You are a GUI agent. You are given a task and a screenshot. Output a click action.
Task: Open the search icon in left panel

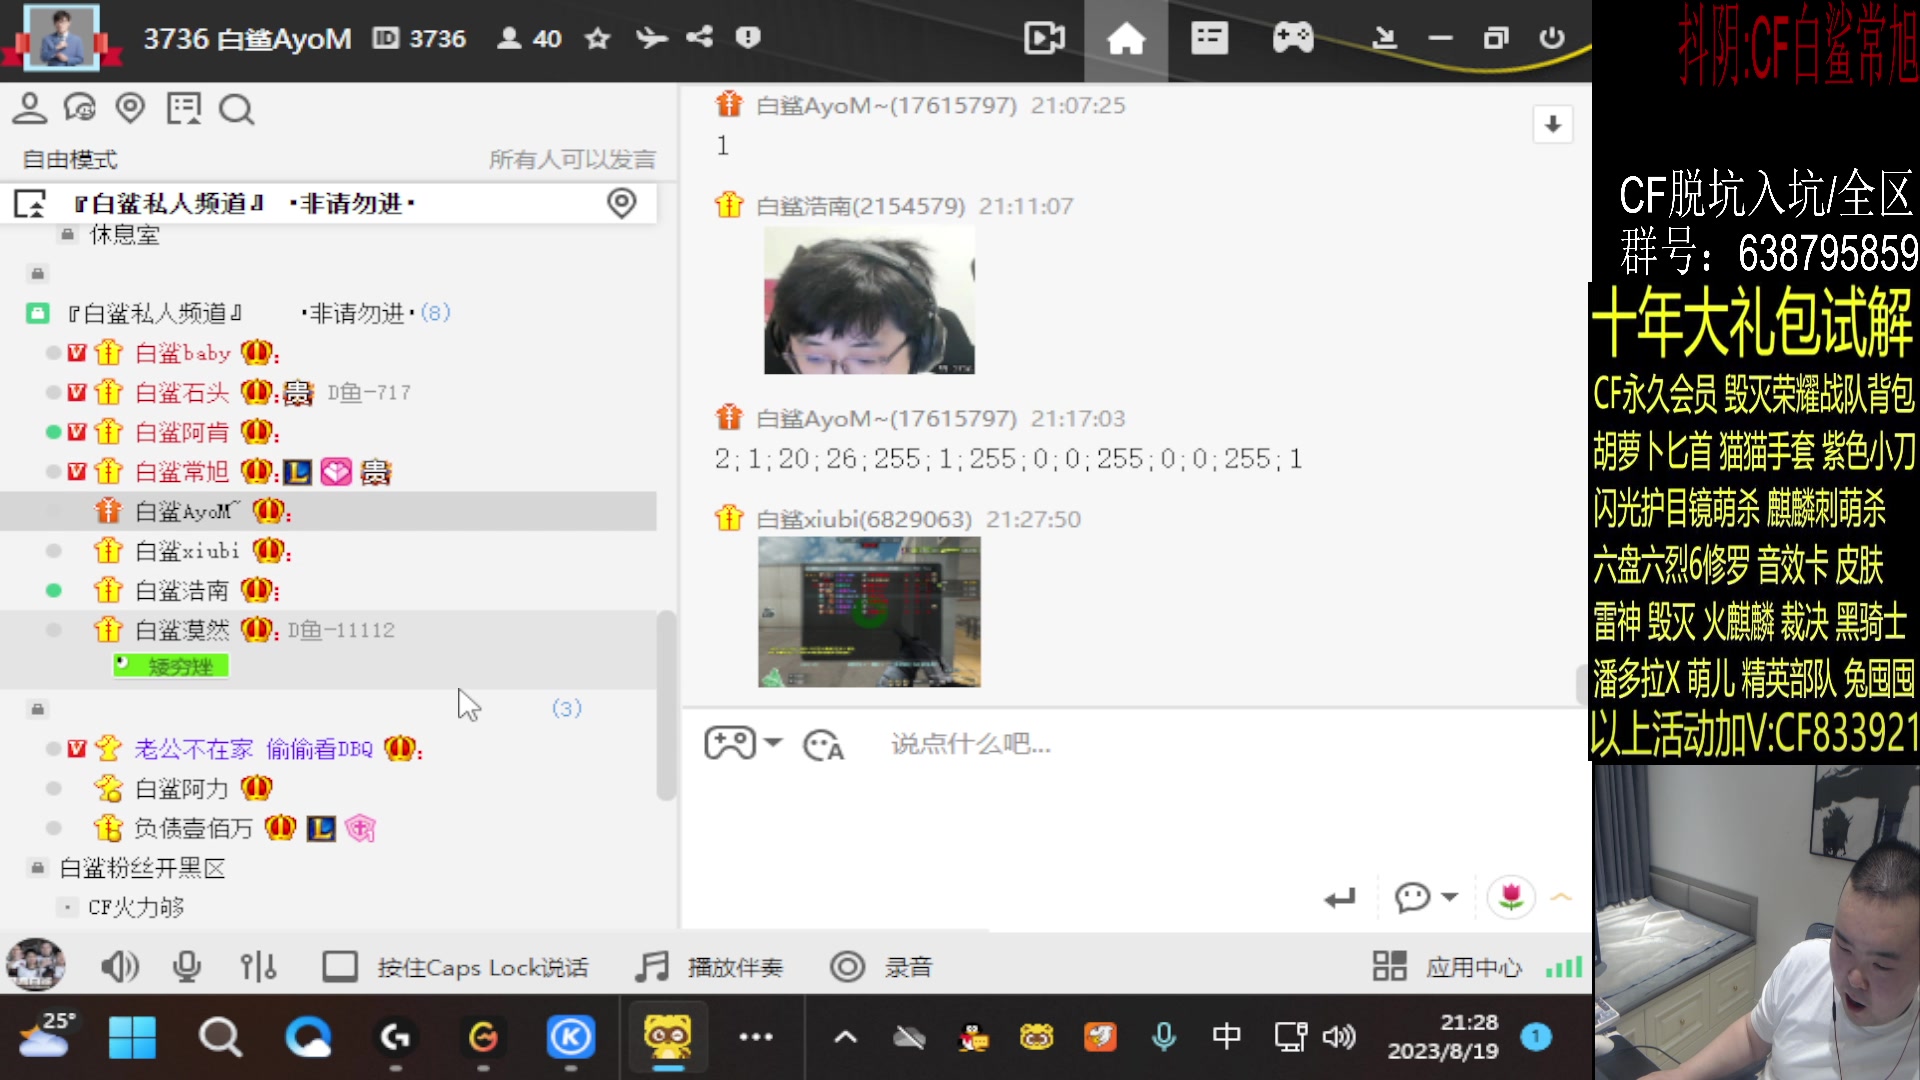coord(236,109)
